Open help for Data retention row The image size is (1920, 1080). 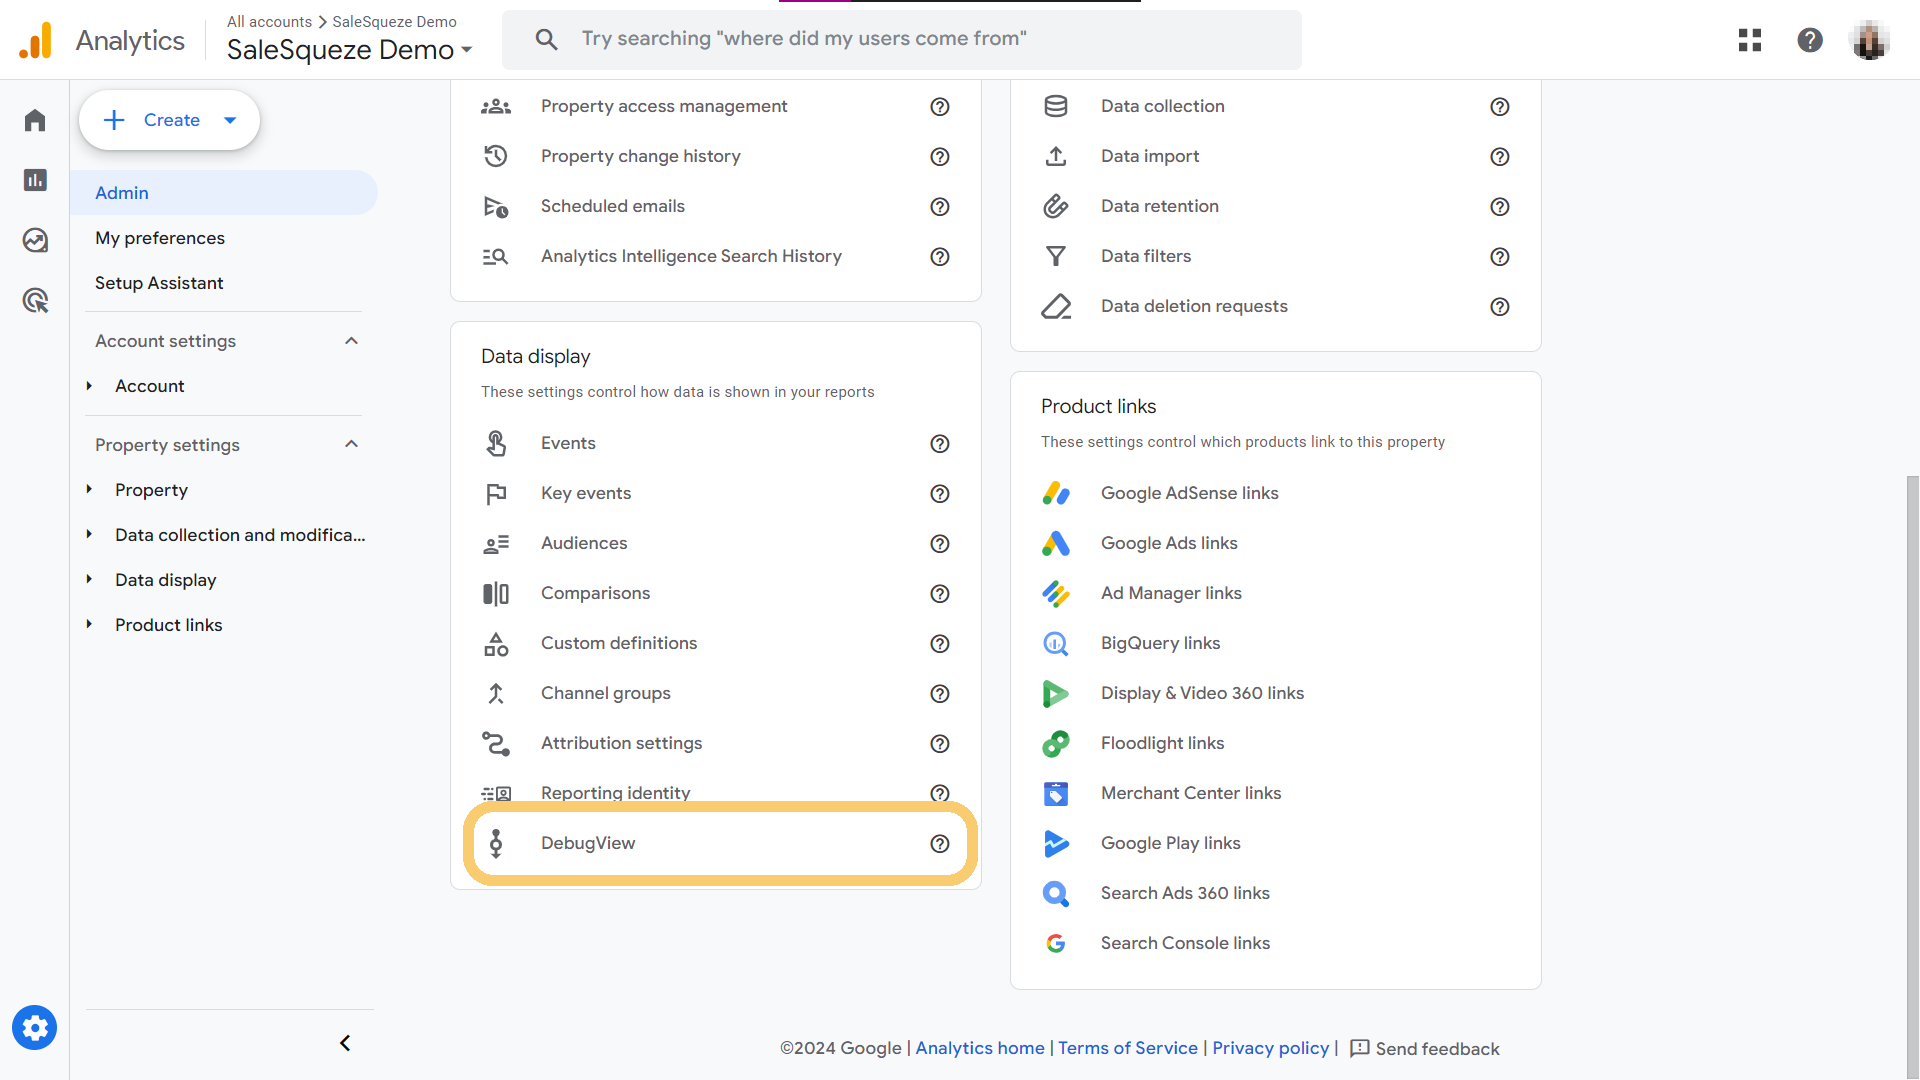click(x=1500, y=206)
